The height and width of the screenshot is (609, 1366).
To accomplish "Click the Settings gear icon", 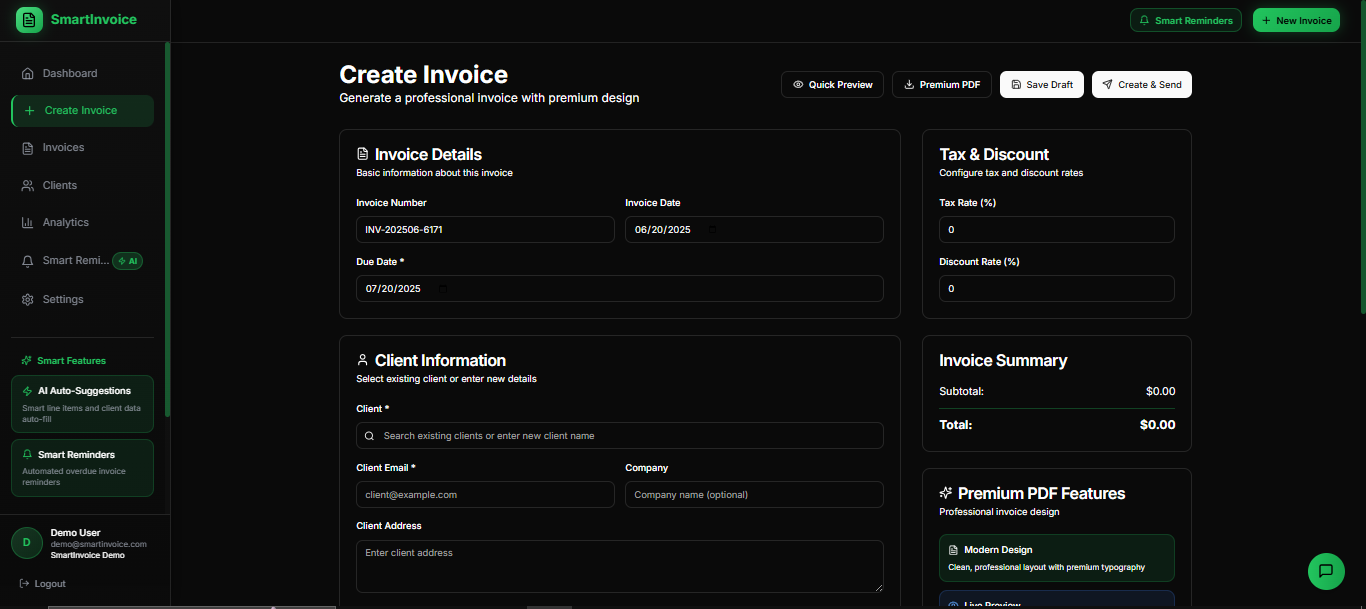I will point(28,299).
